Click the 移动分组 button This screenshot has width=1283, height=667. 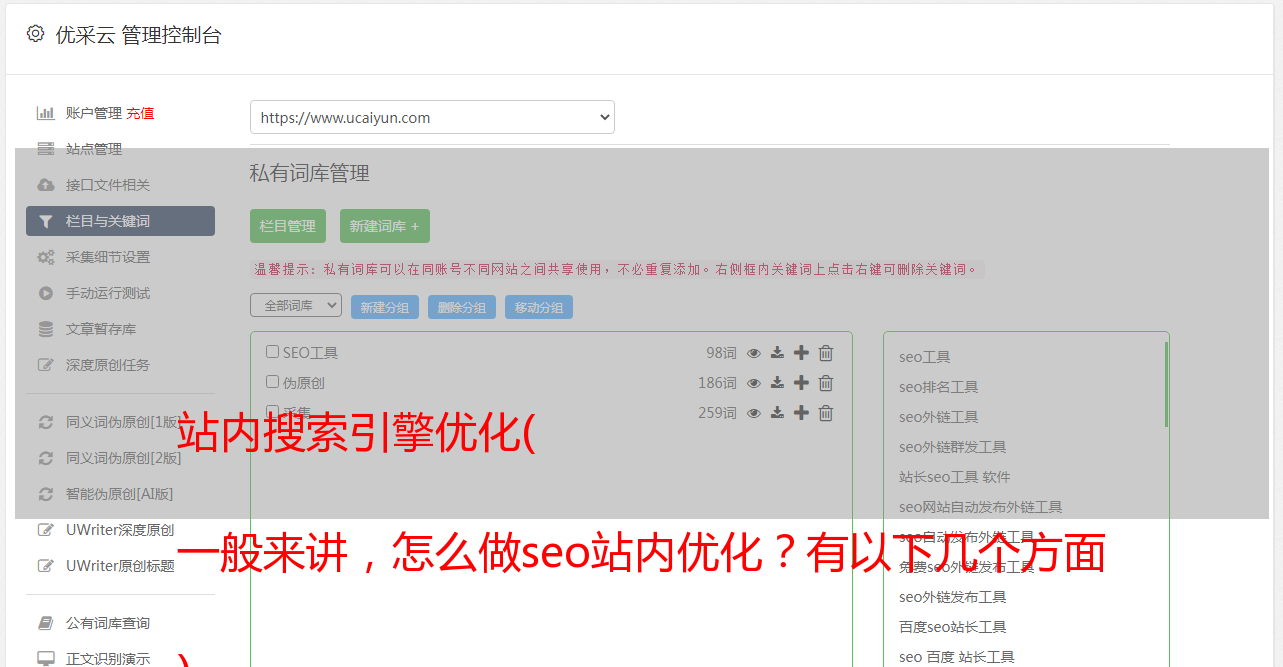539,307
